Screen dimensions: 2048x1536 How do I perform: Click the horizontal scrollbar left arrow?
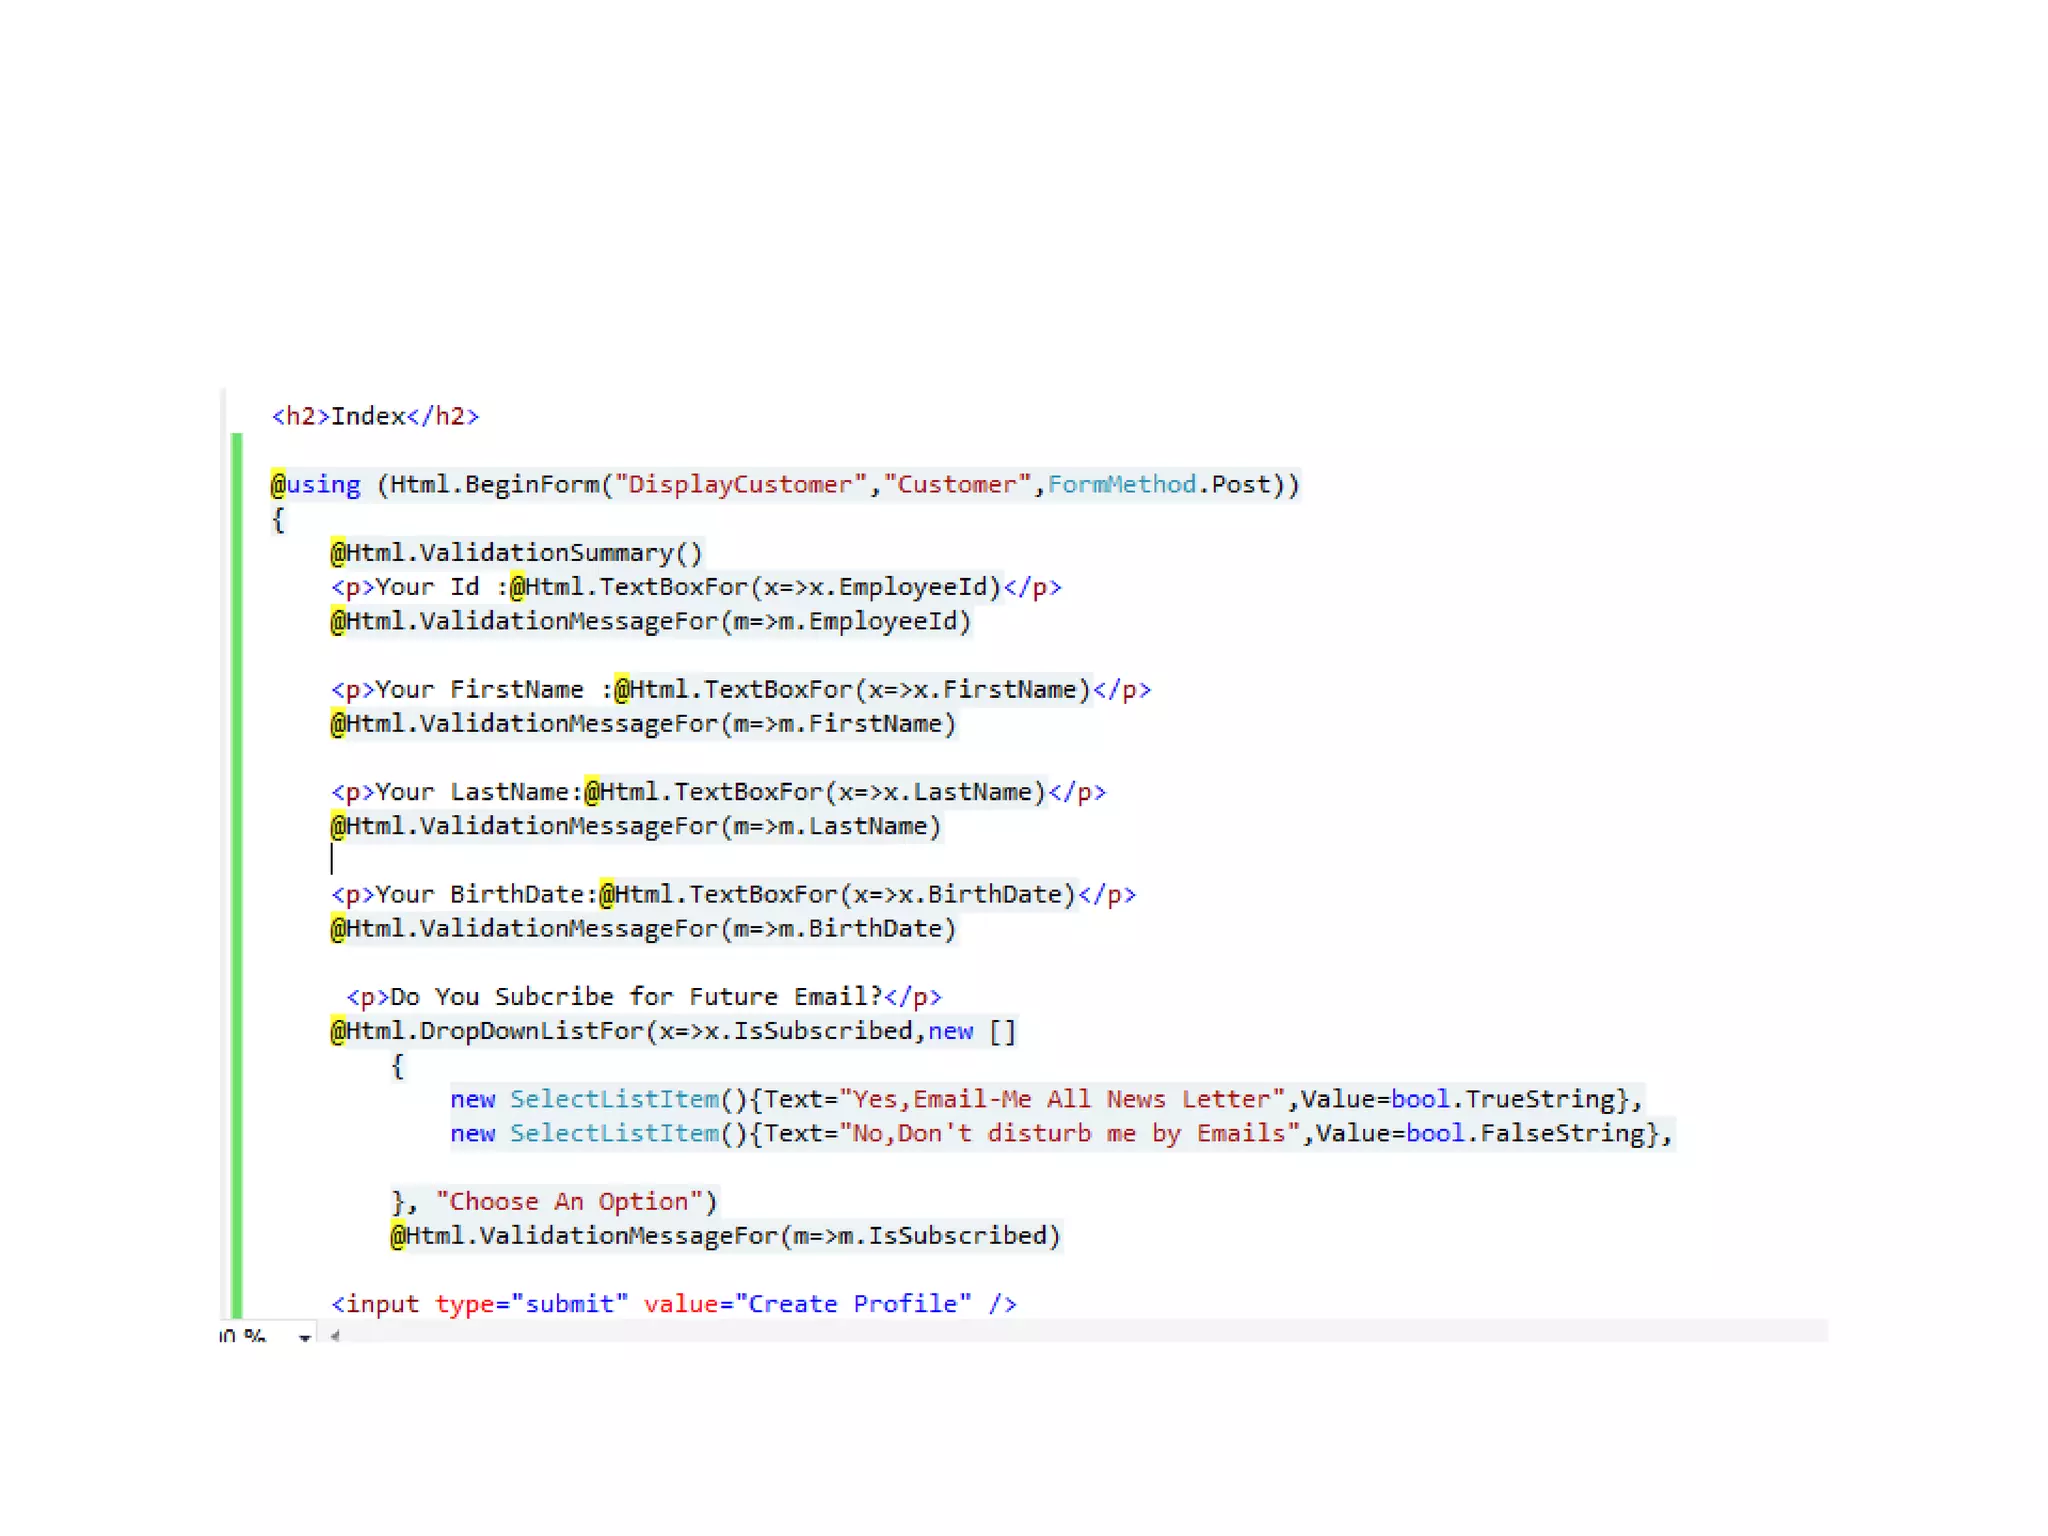pos(335,1335)
